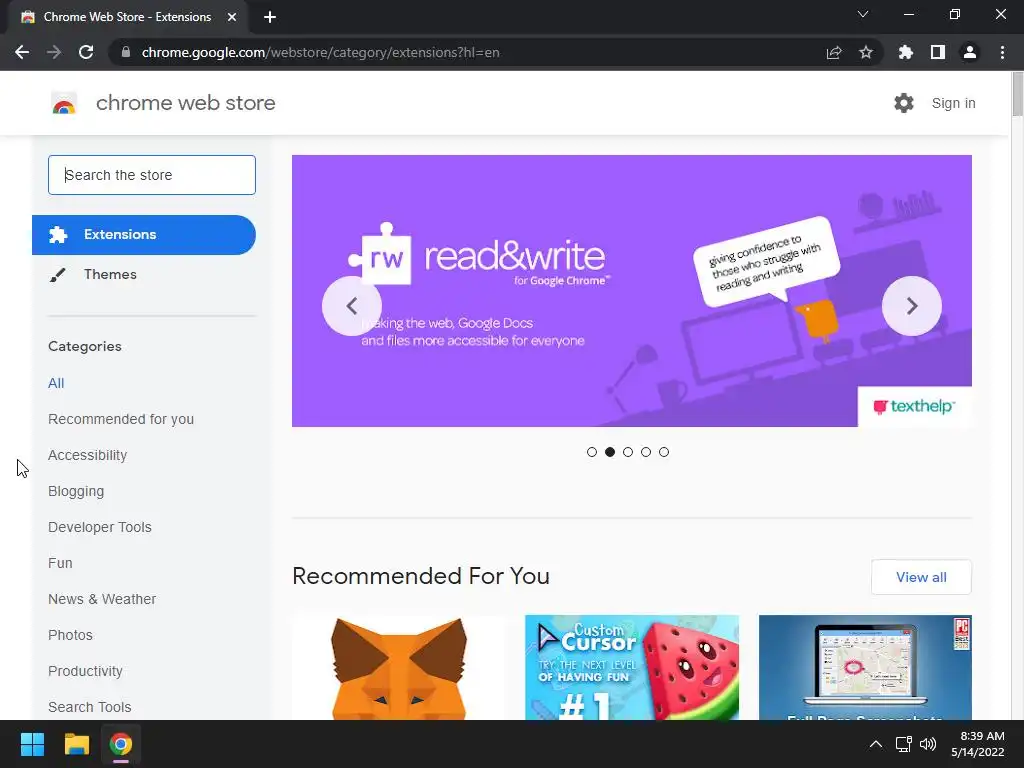Screen dimensions: 1024x768
Task: Show previous carousel banner
Action: [x=352, y=306]
